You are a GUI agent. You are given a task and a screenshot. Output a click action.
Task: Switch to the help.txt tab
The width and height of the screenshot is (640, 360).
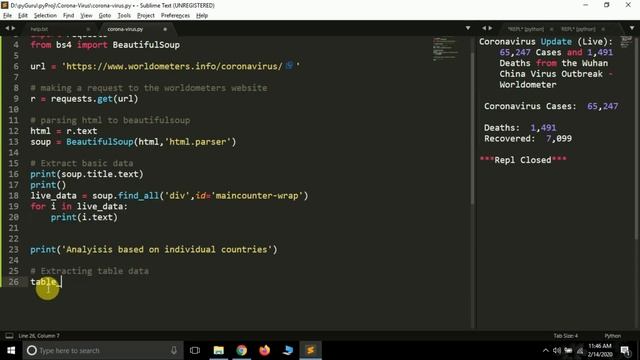coord(39,29)
